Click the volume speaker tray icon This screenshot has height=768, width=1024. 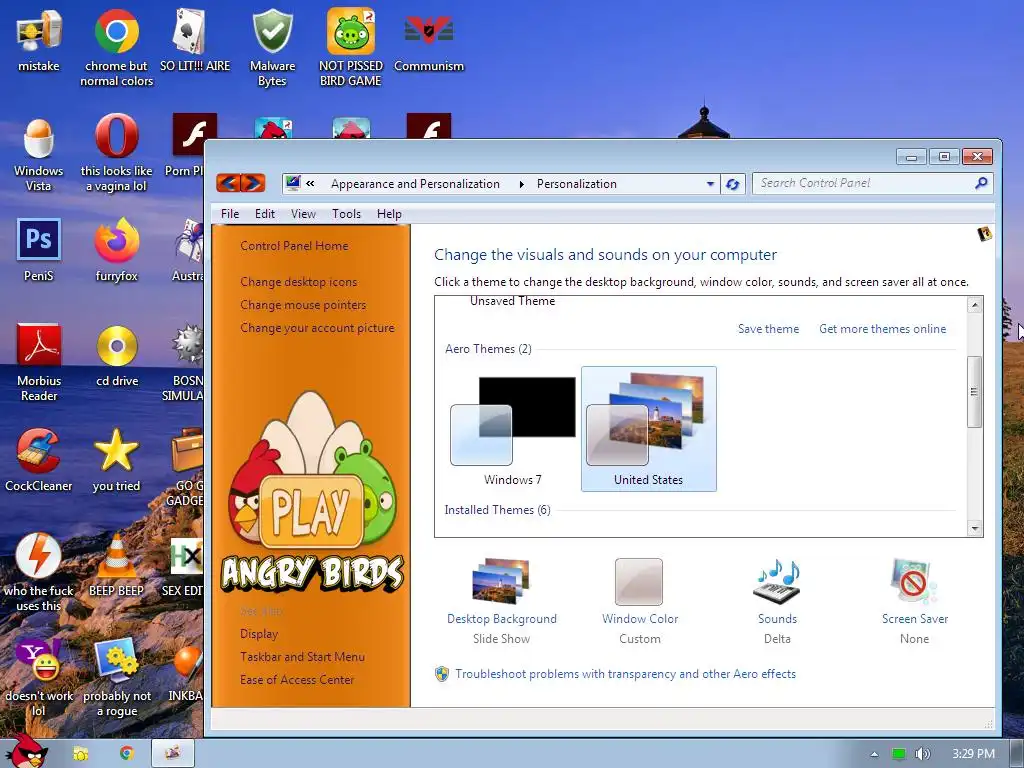pyautogui.click(x=922, y=754)
